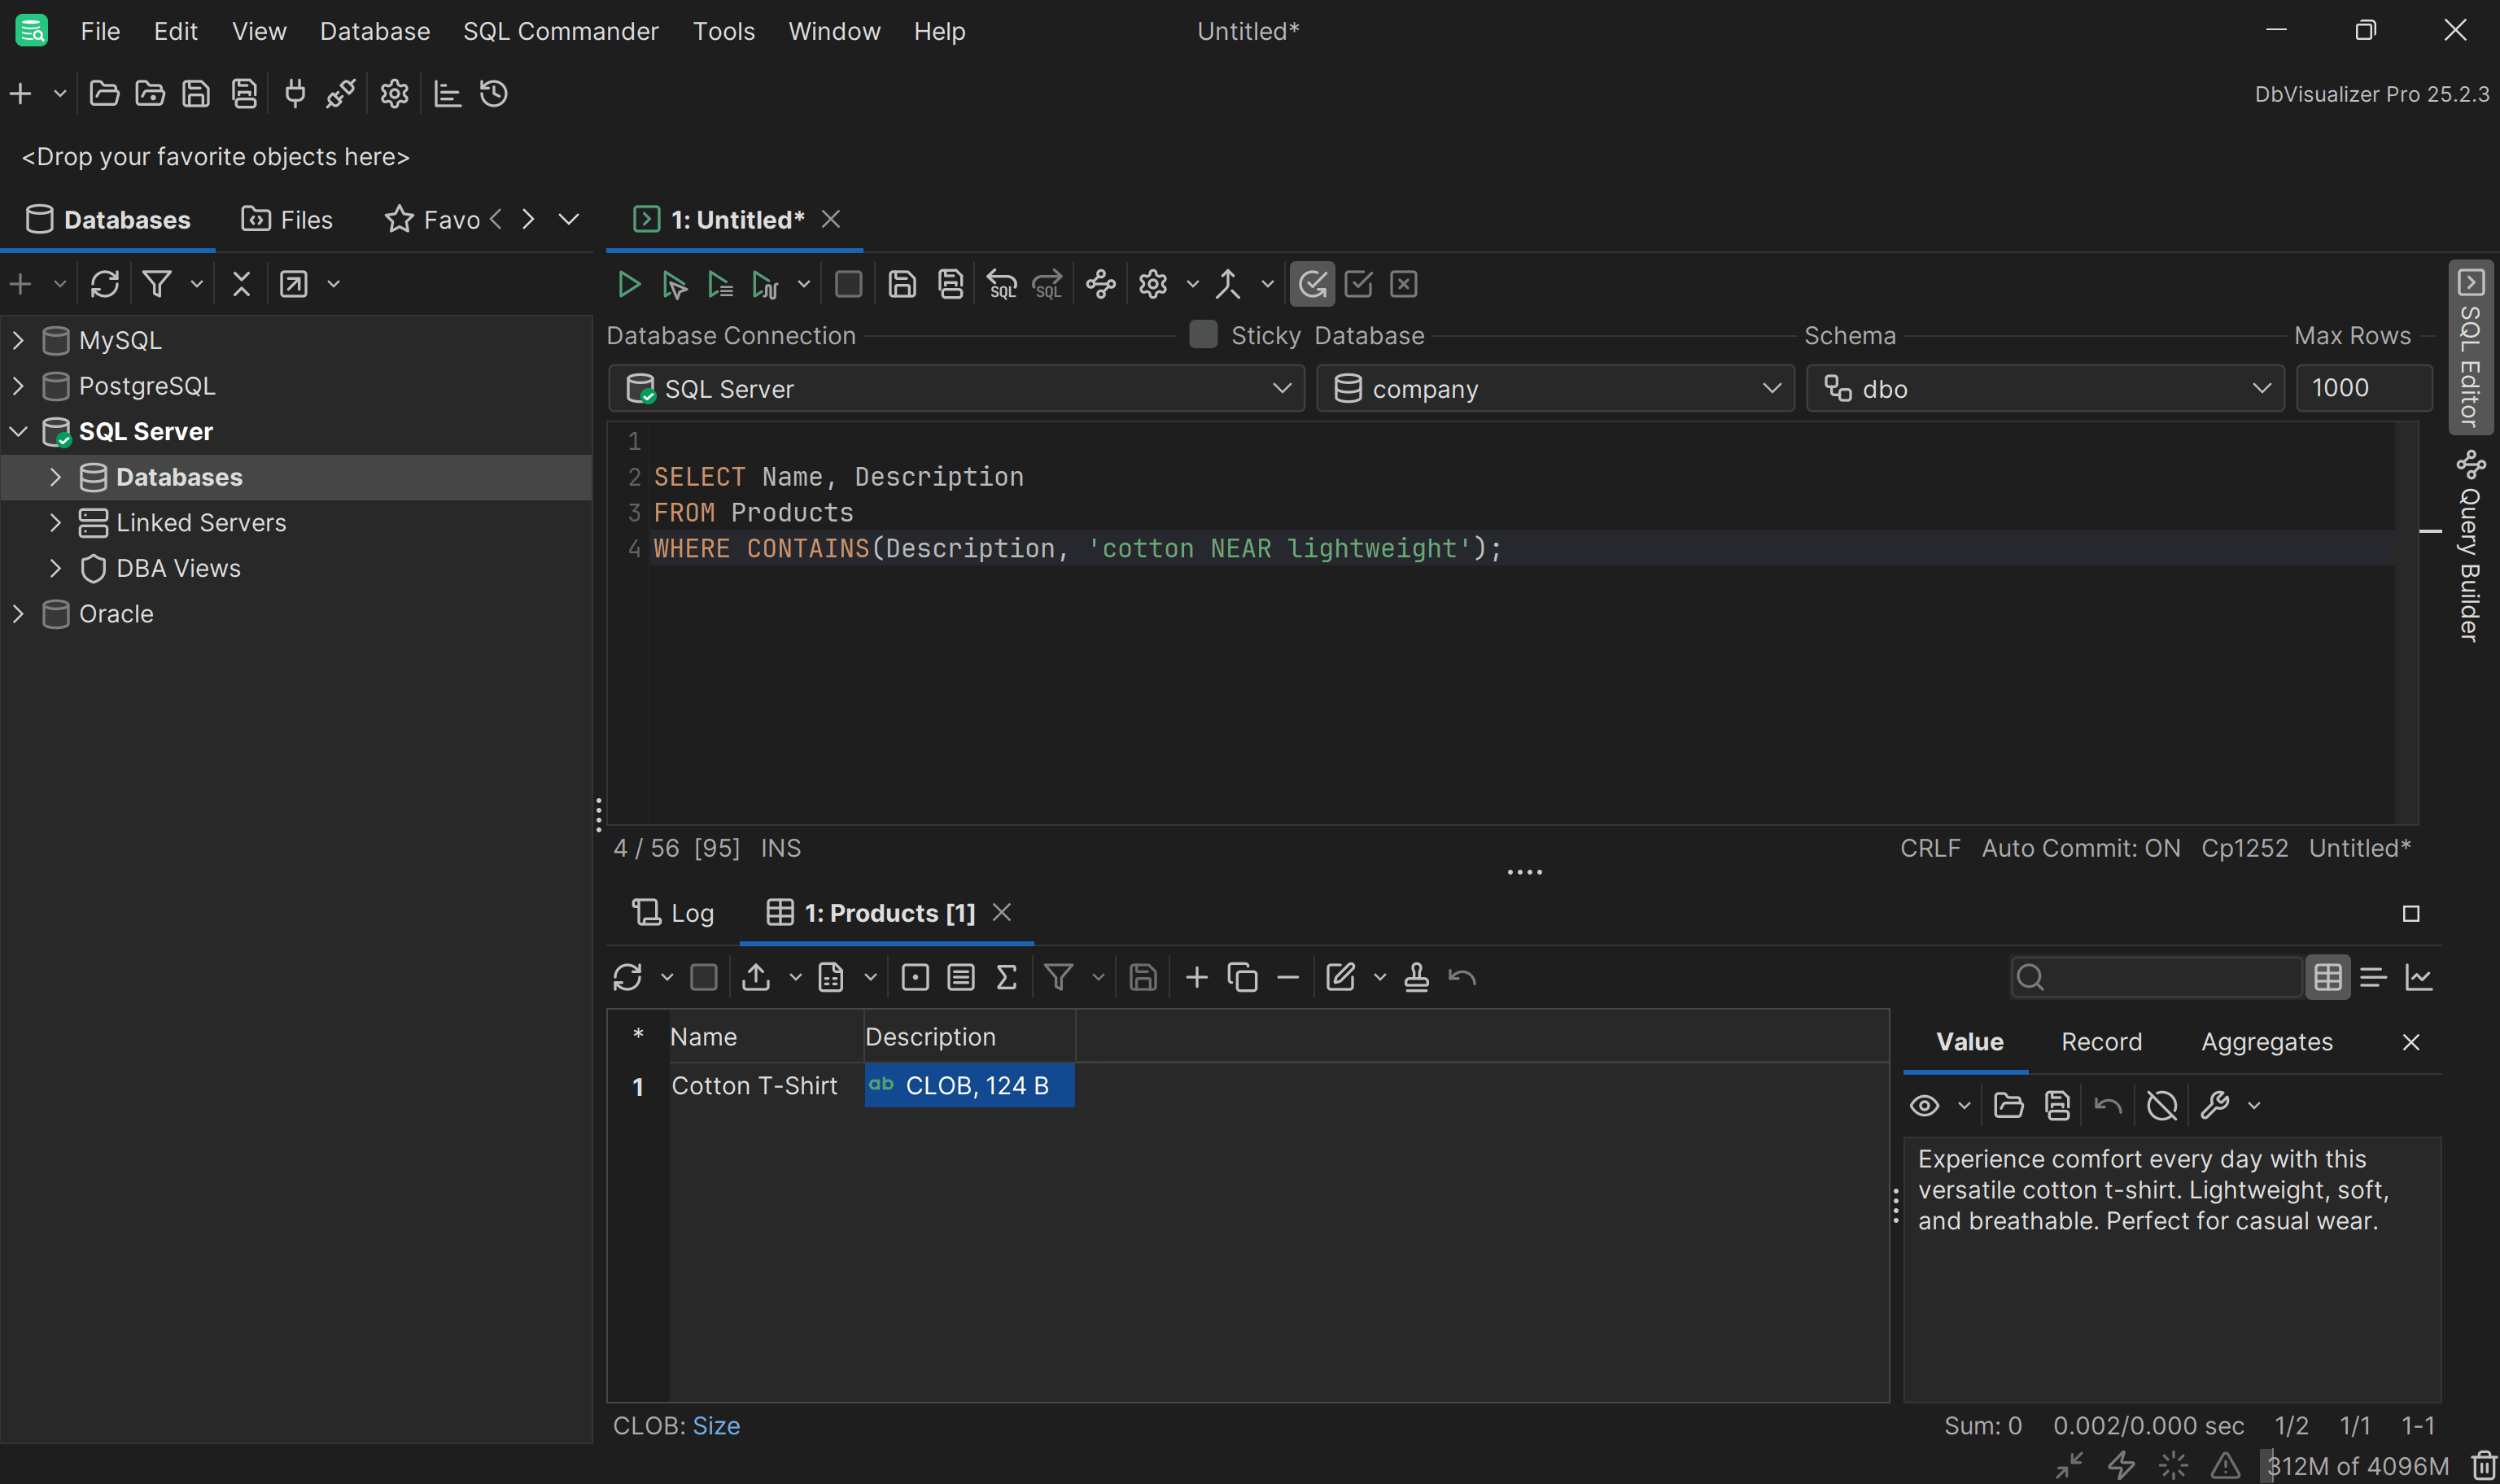Duplicate selected row icon
This screenshot has height=1484, width=2500.
tap(1242, 977)
